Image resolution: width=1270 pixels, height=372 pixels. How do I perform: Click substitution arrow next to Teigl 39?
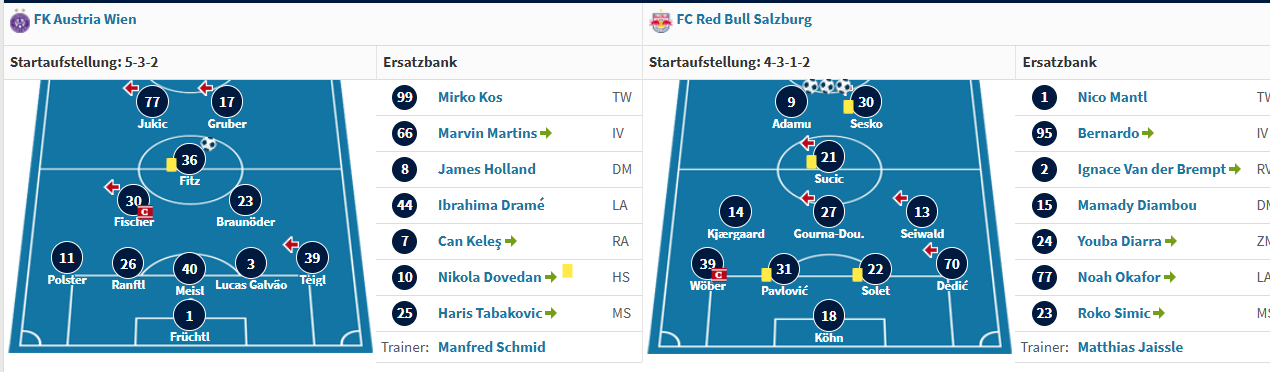[293, 243]
